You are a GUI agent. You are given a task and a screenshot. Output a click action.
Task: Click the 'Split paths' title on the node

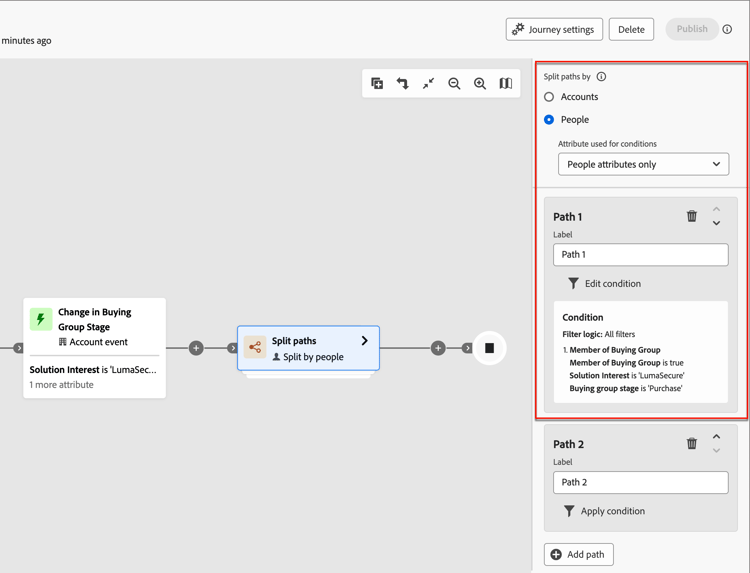(294, 341)
